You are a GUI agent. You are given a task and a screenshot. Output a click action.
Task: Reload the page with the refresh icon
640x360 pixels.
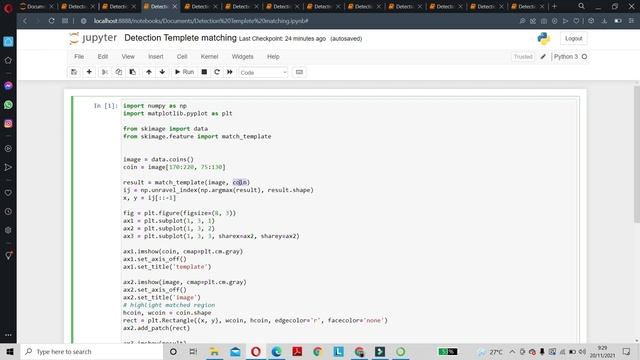(x=51, y=21)
